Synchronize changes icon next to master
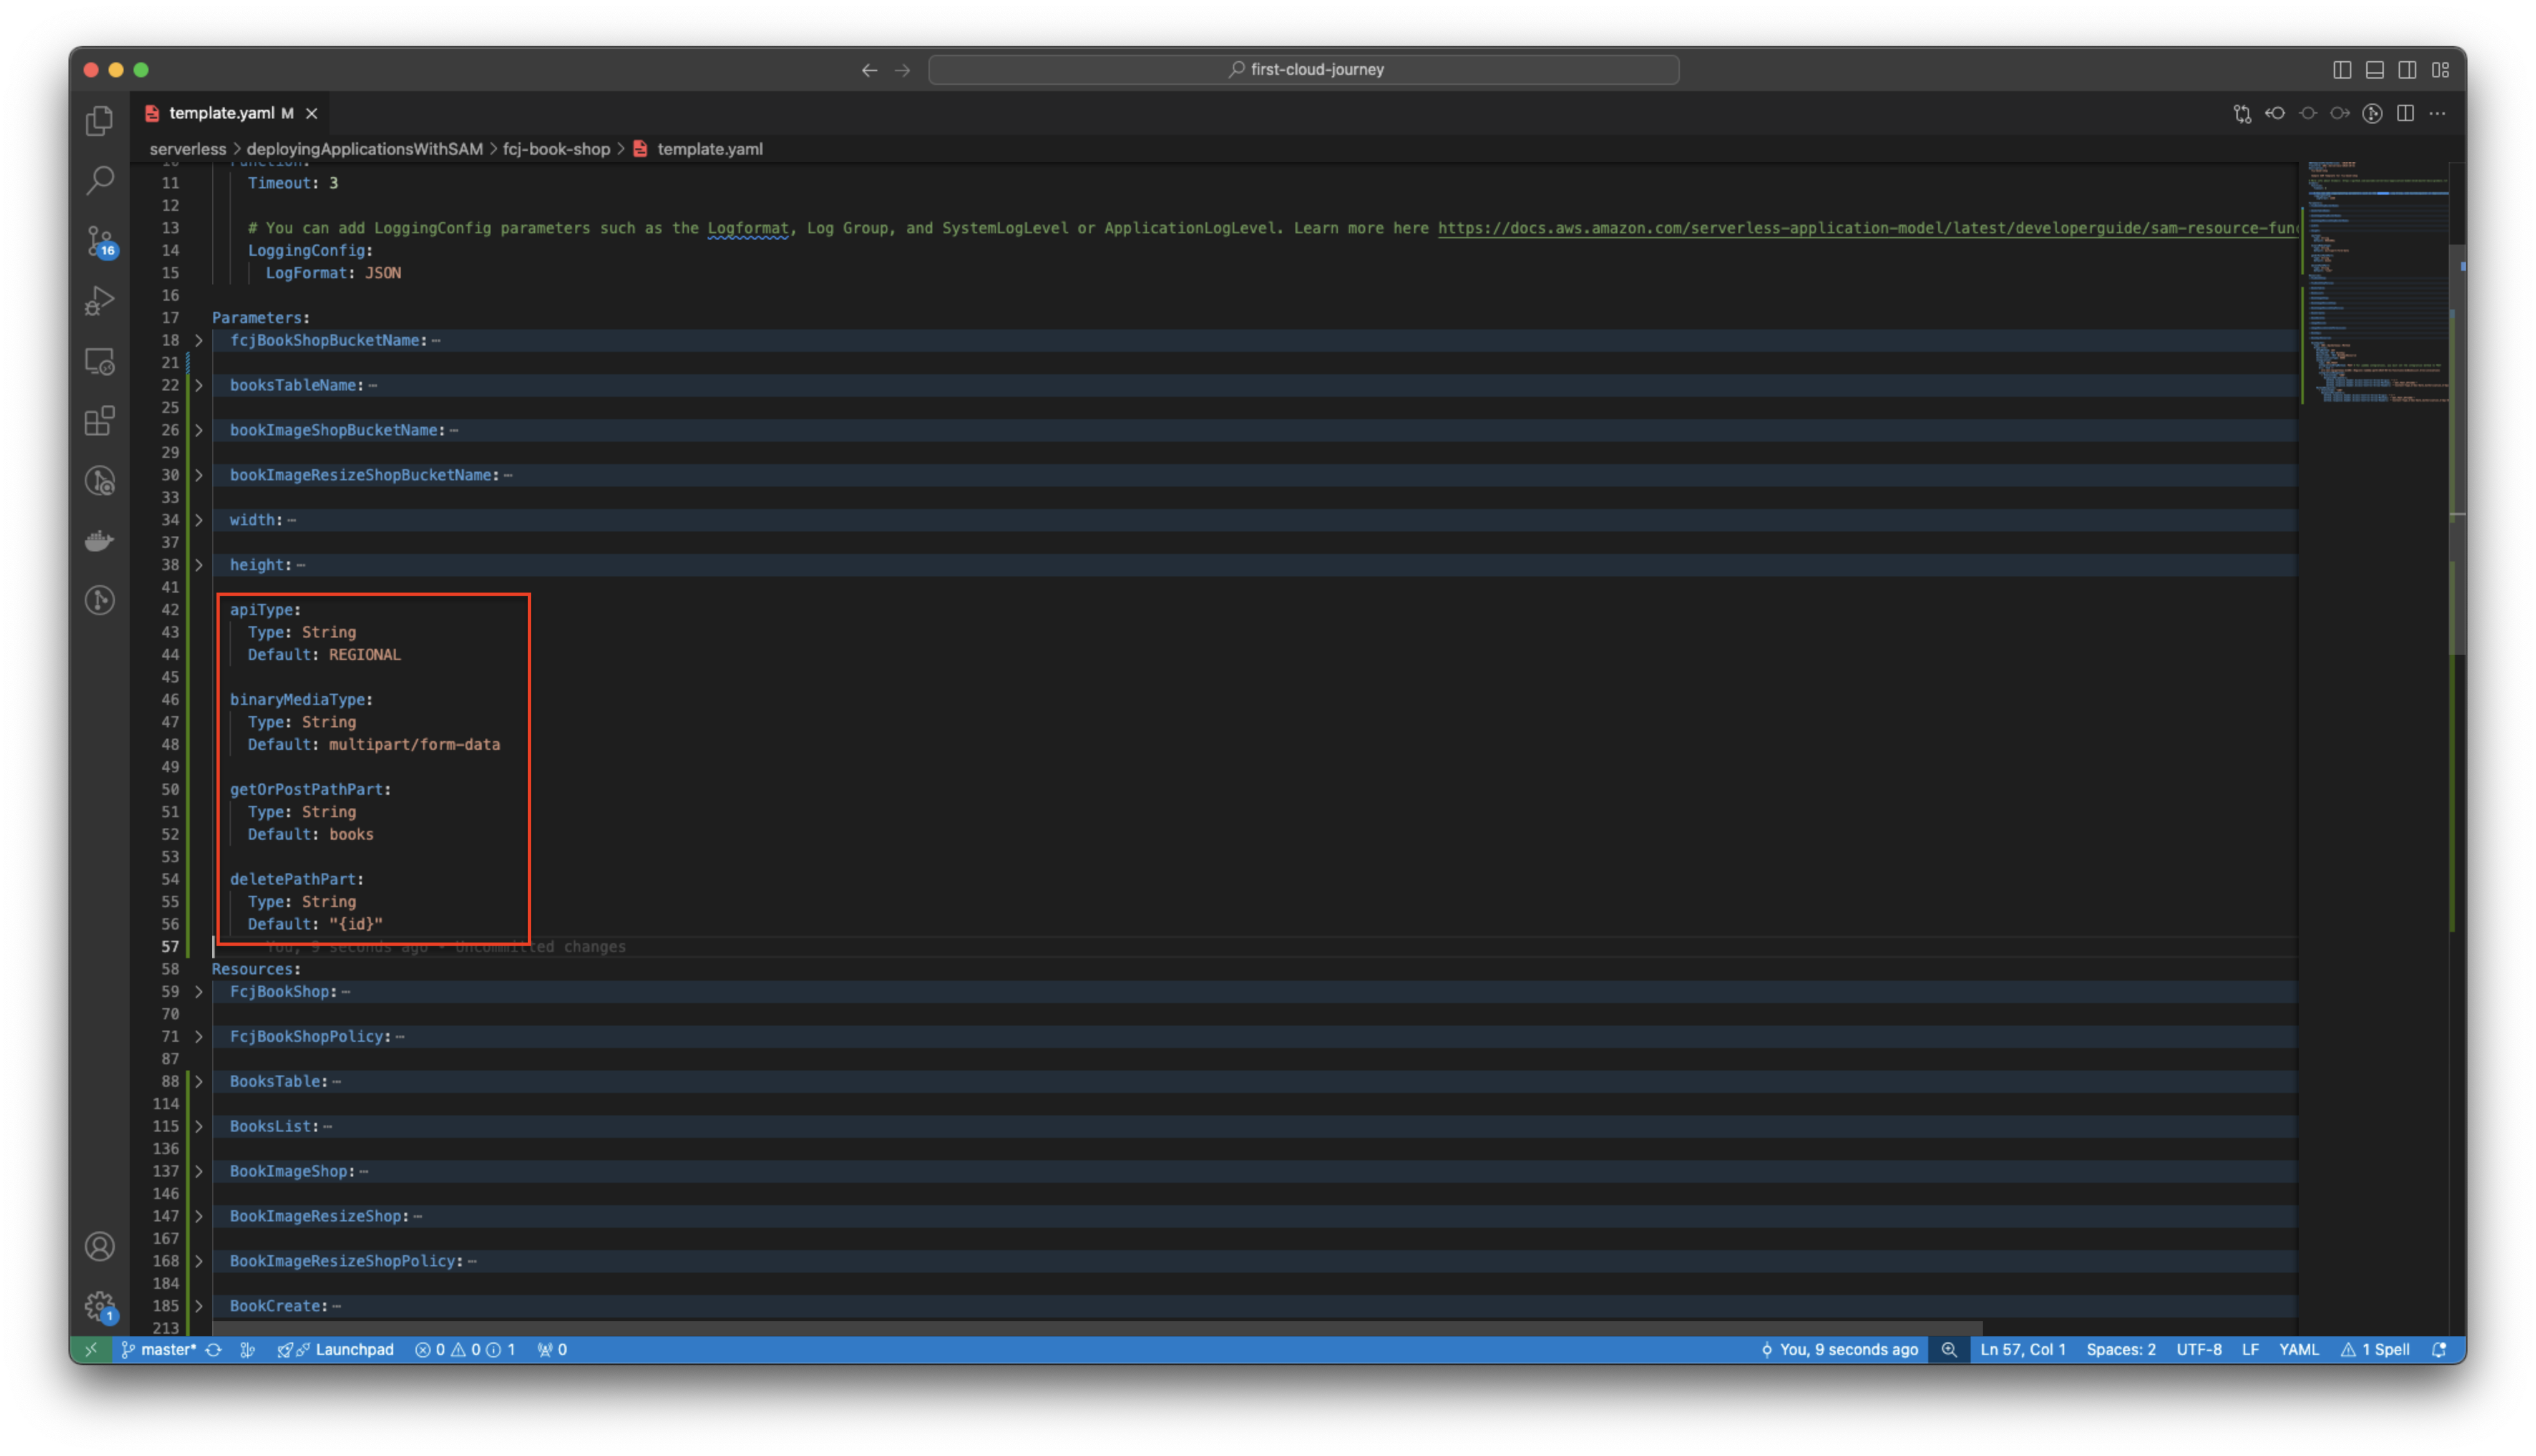The width and height of the screenshot is (2536, 1456). pyautogui.click(x=213, y=1350)
